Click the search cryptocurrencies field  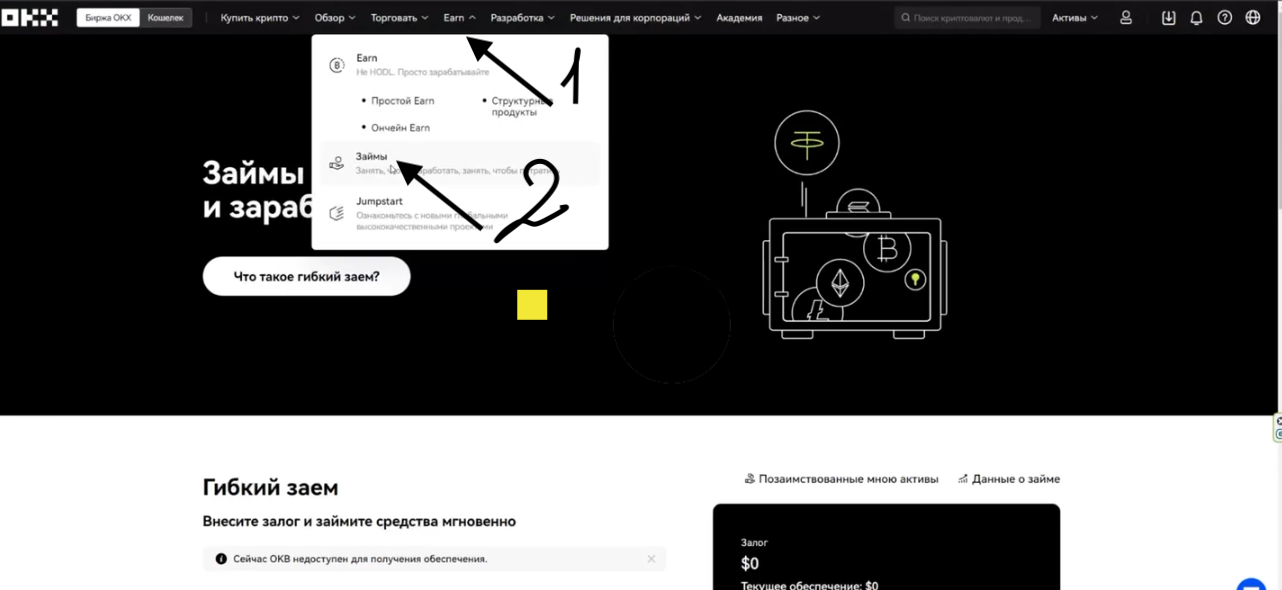(x=967, y=18)
